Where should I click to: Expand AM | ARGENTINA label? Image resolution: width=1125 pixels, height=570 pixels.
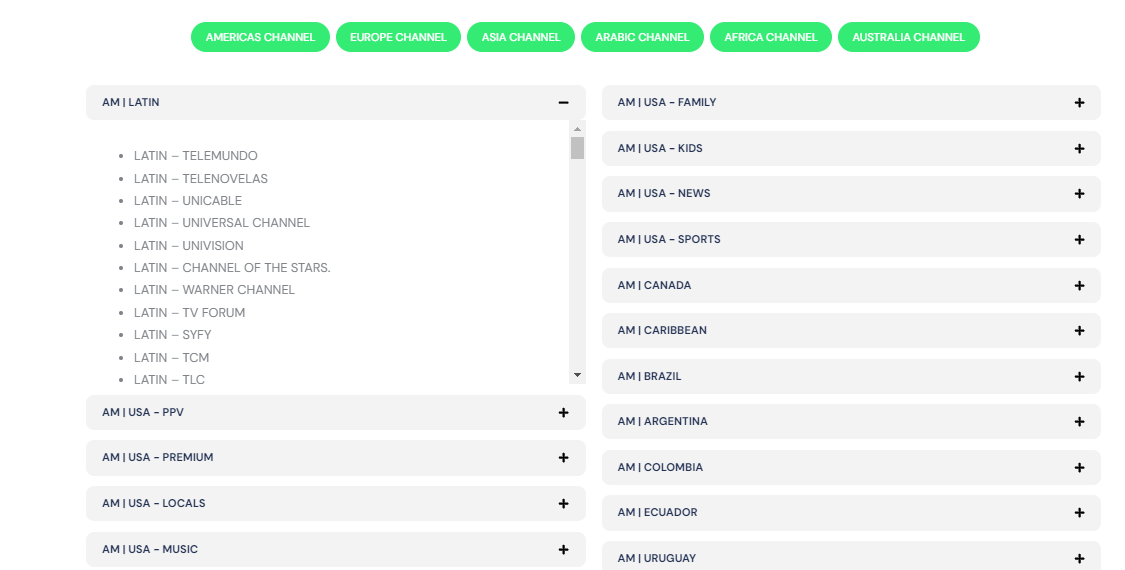663,421
